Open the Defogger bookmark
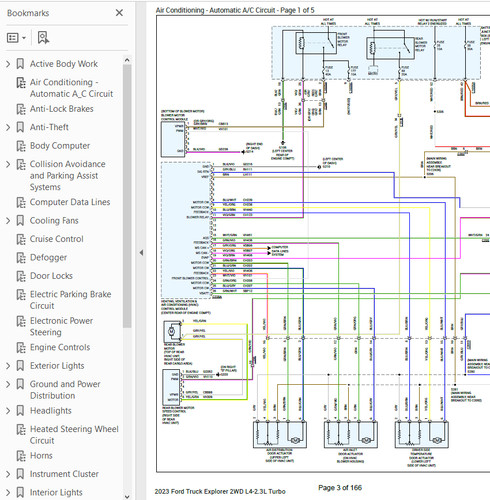The height and width of the screenshot is (500, 490). (x=48, y=257)
